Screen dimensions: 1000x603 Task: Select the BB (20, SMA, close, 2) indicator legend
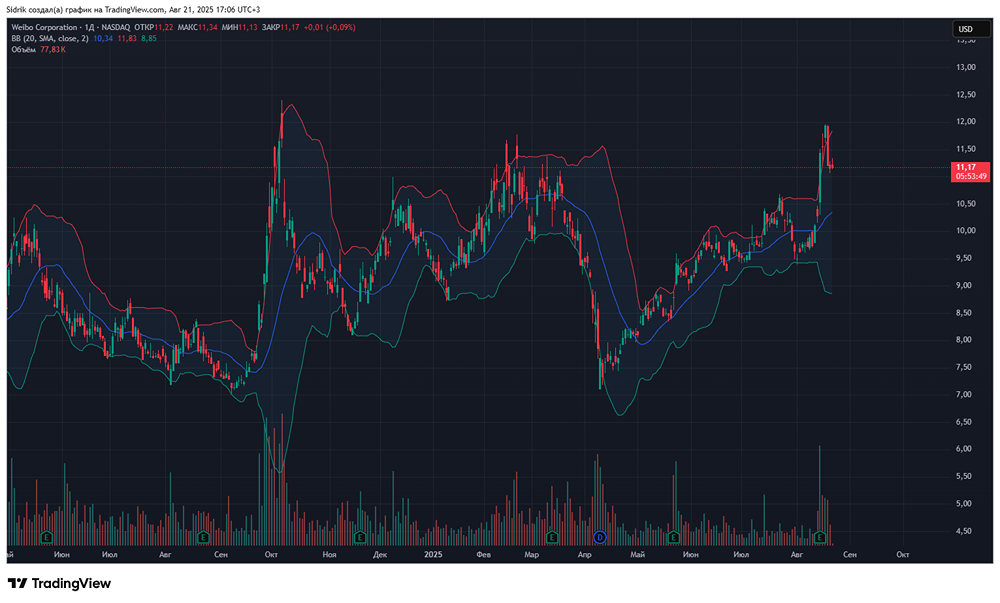coord(50,38)
